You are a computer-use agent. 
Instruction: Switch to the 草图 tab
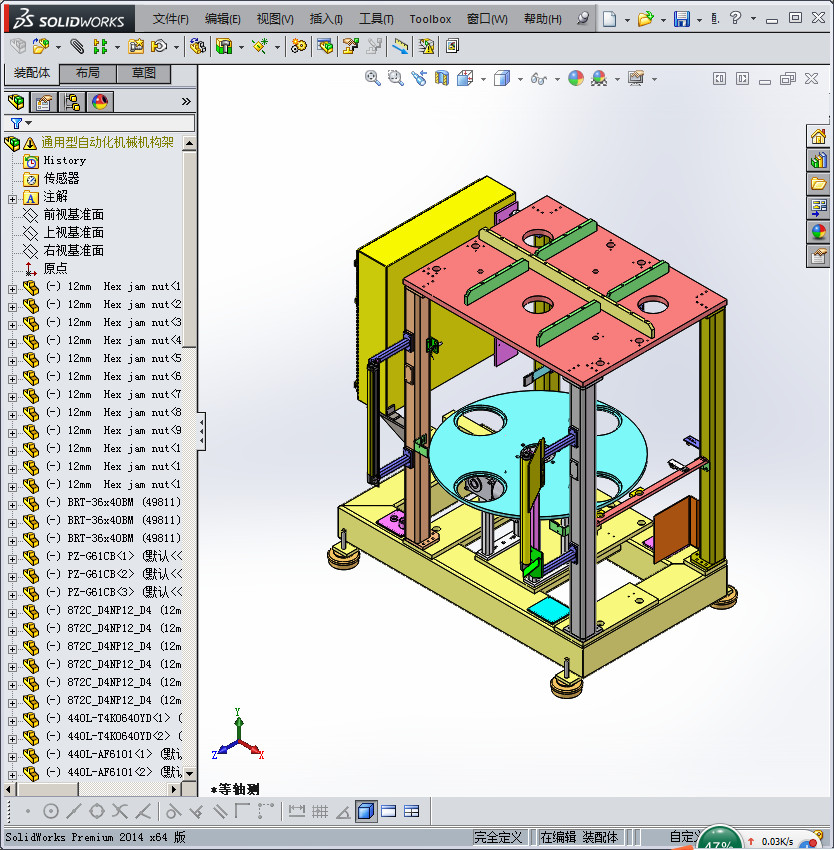(x=144, y=73)
